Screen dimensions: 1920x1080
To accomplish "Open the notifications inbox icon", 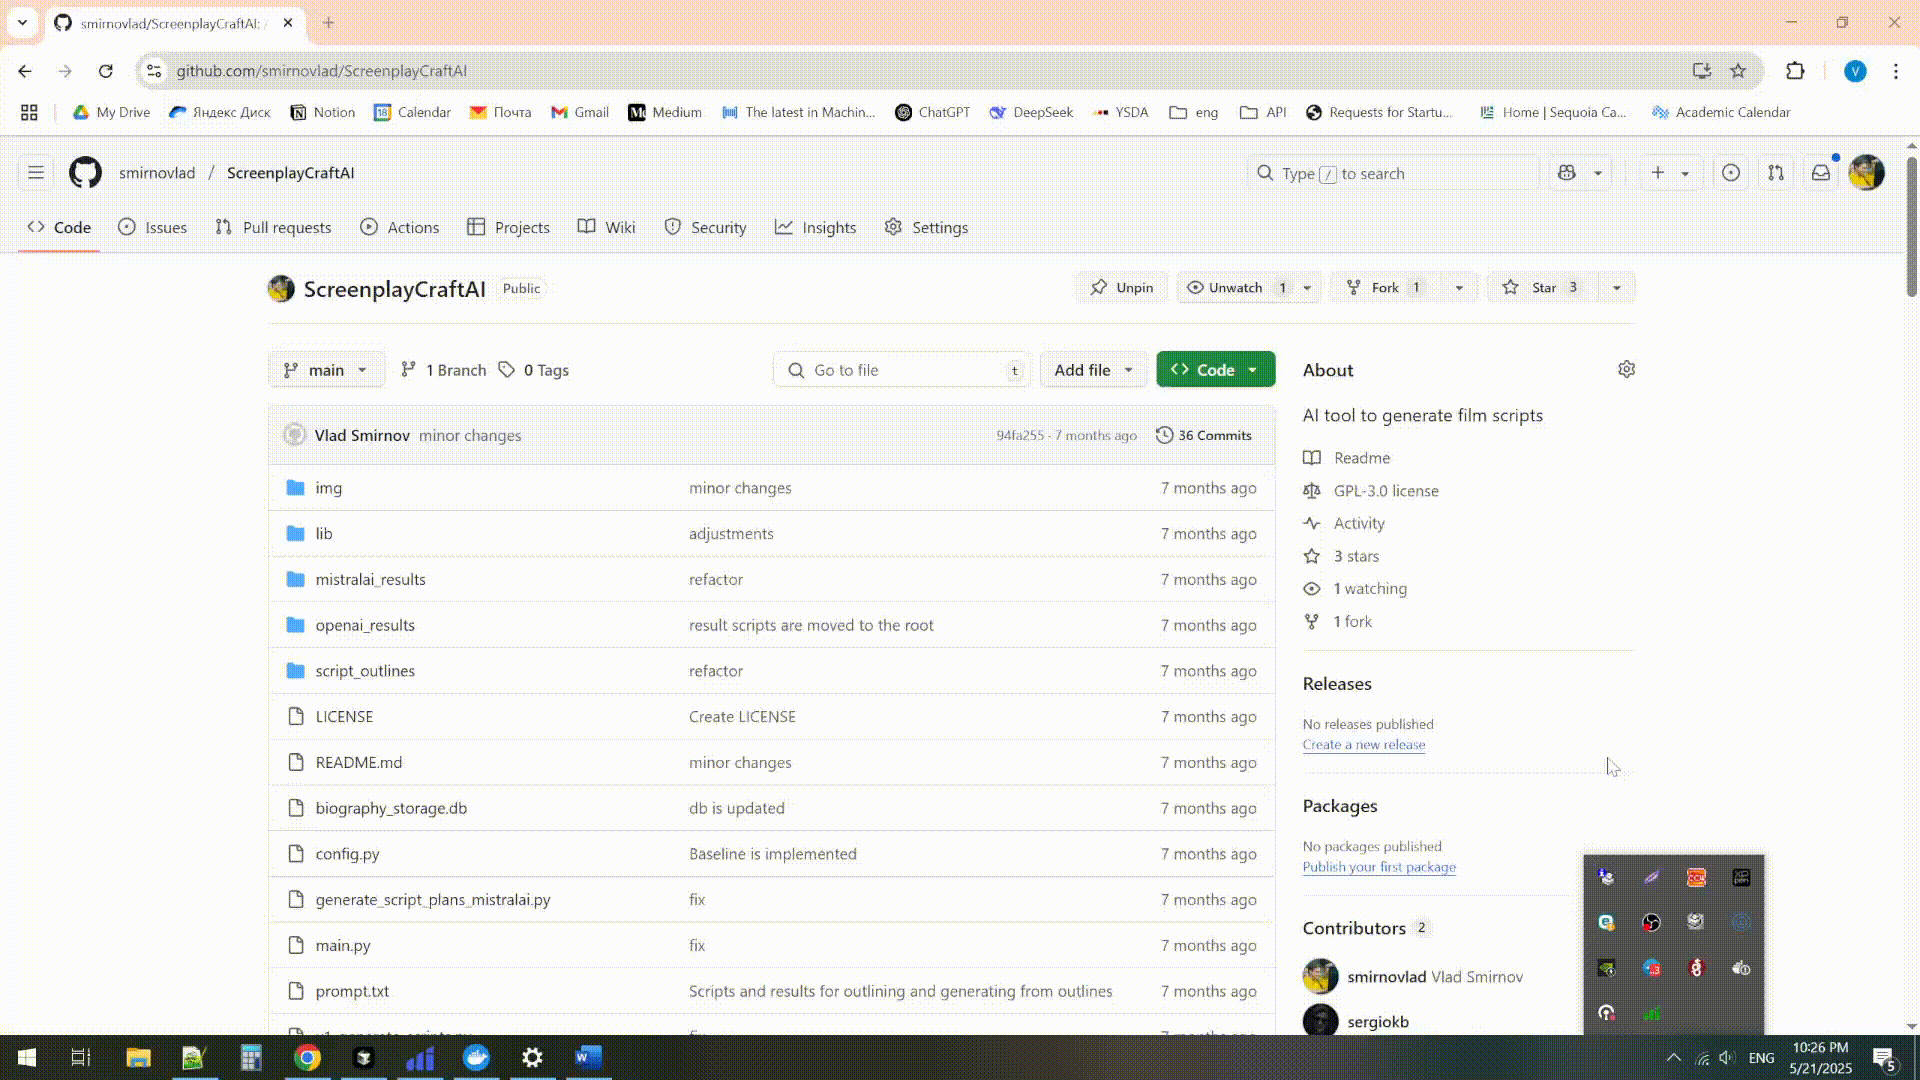I will tap(1821, 173).
